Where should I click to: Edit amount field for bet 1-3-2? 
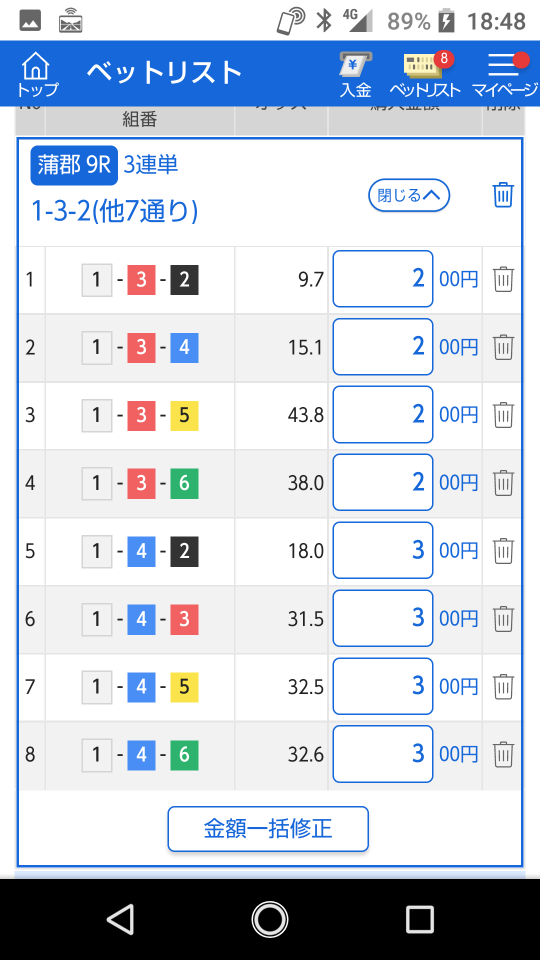[383, 279]
